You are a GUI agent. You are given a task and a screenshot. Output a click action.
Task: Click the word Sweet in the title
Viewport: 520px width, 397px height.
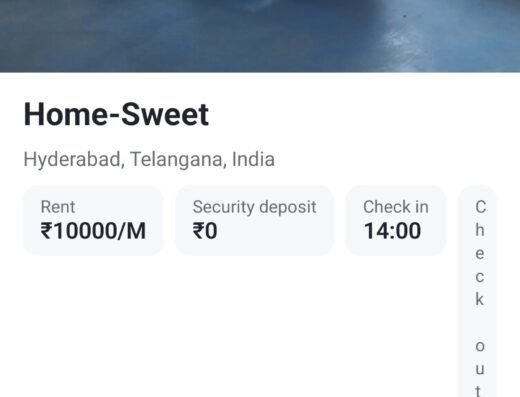(x=165, y=115)
